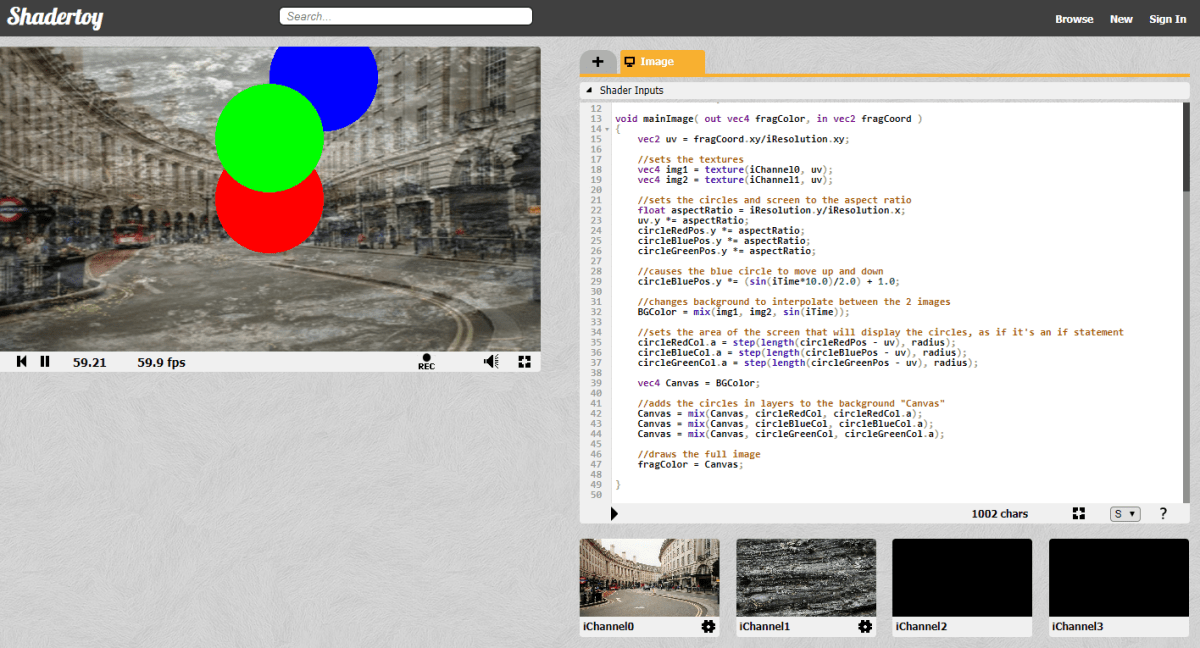This screenshot has height=648, width=1200.
Task: Open the editor help question mark
Action: (x=1163, y=513)
